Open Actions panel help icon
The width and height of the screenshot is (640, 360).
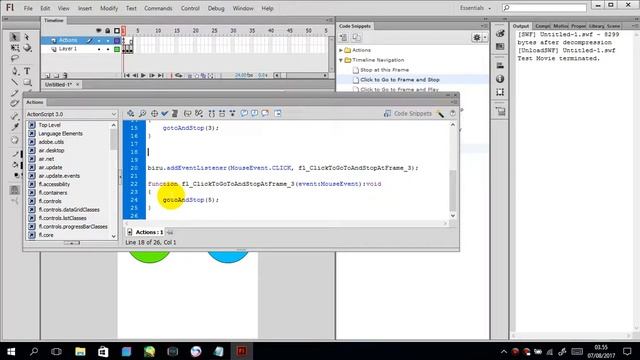coord(452,113)
